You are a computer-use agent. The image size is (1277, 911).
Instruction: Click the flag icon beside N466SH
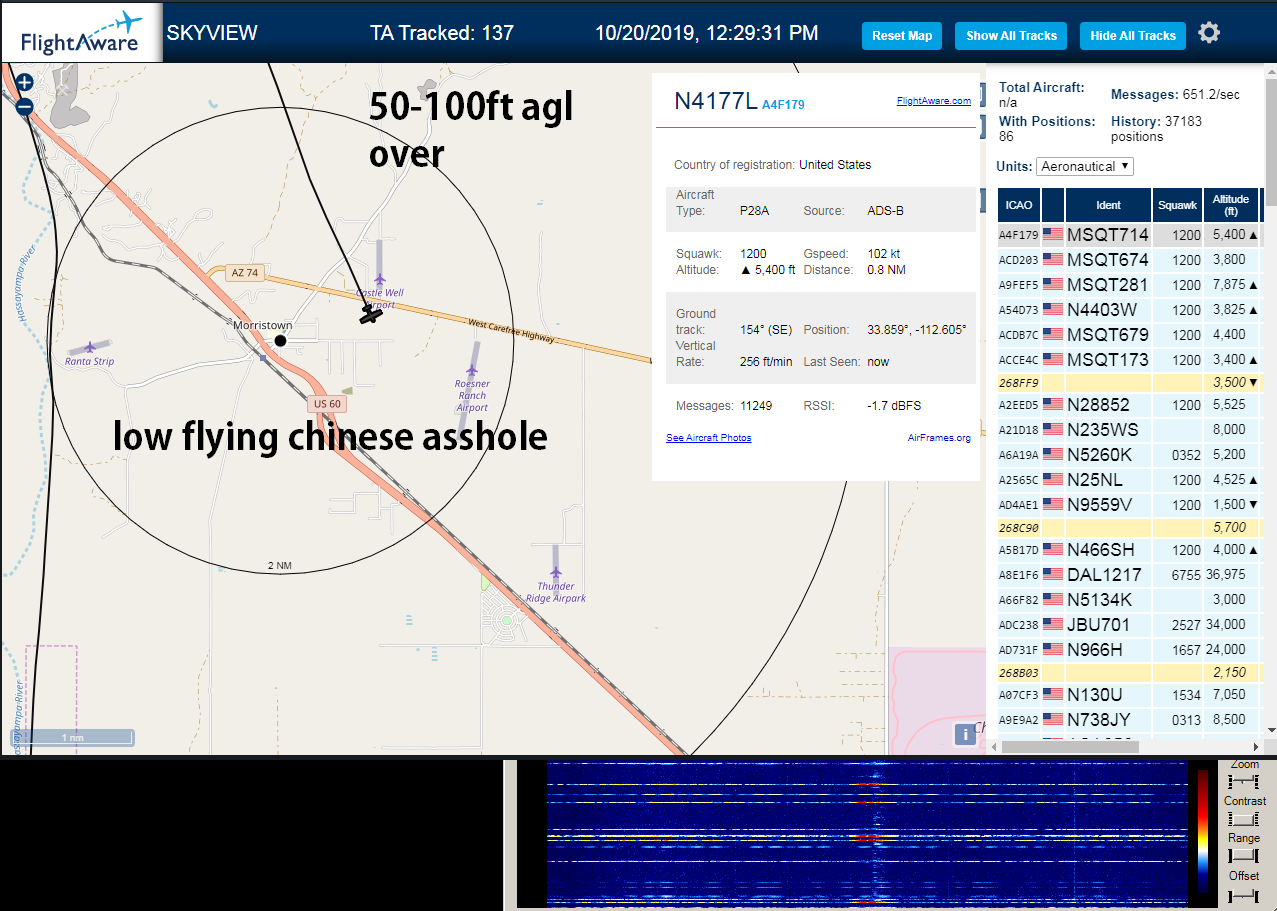1053,549
